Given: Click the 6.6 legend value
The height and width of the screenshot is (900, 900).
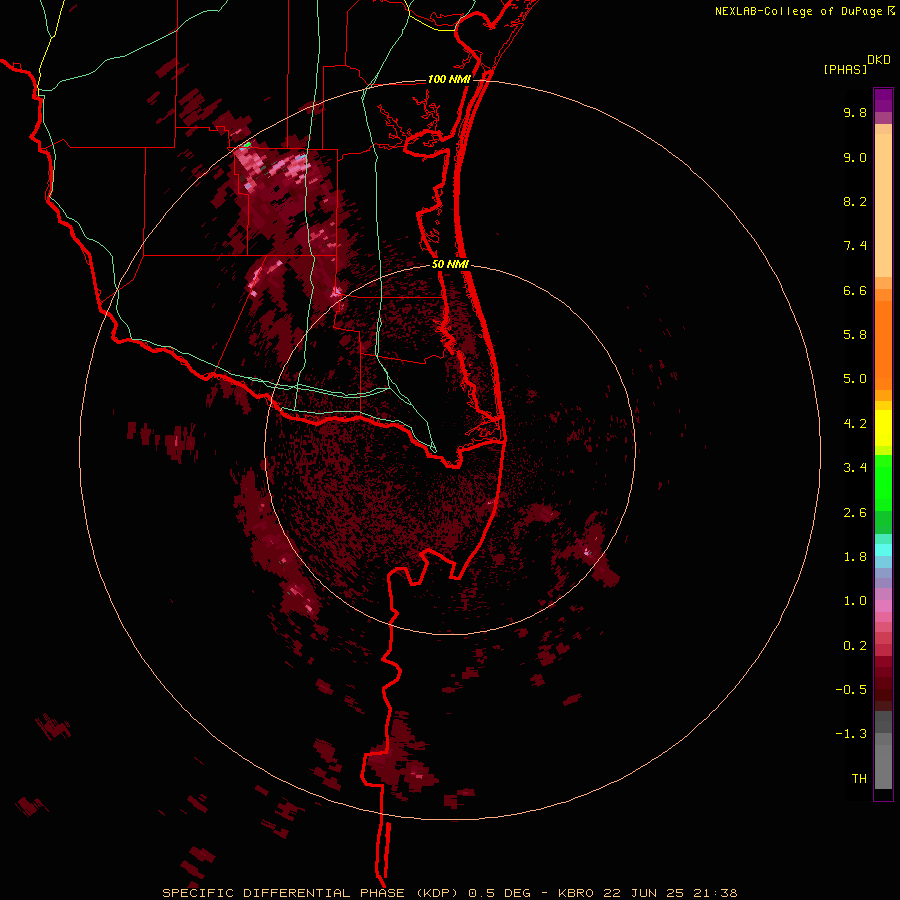Looking at the screenshot, I should (855, 290).
